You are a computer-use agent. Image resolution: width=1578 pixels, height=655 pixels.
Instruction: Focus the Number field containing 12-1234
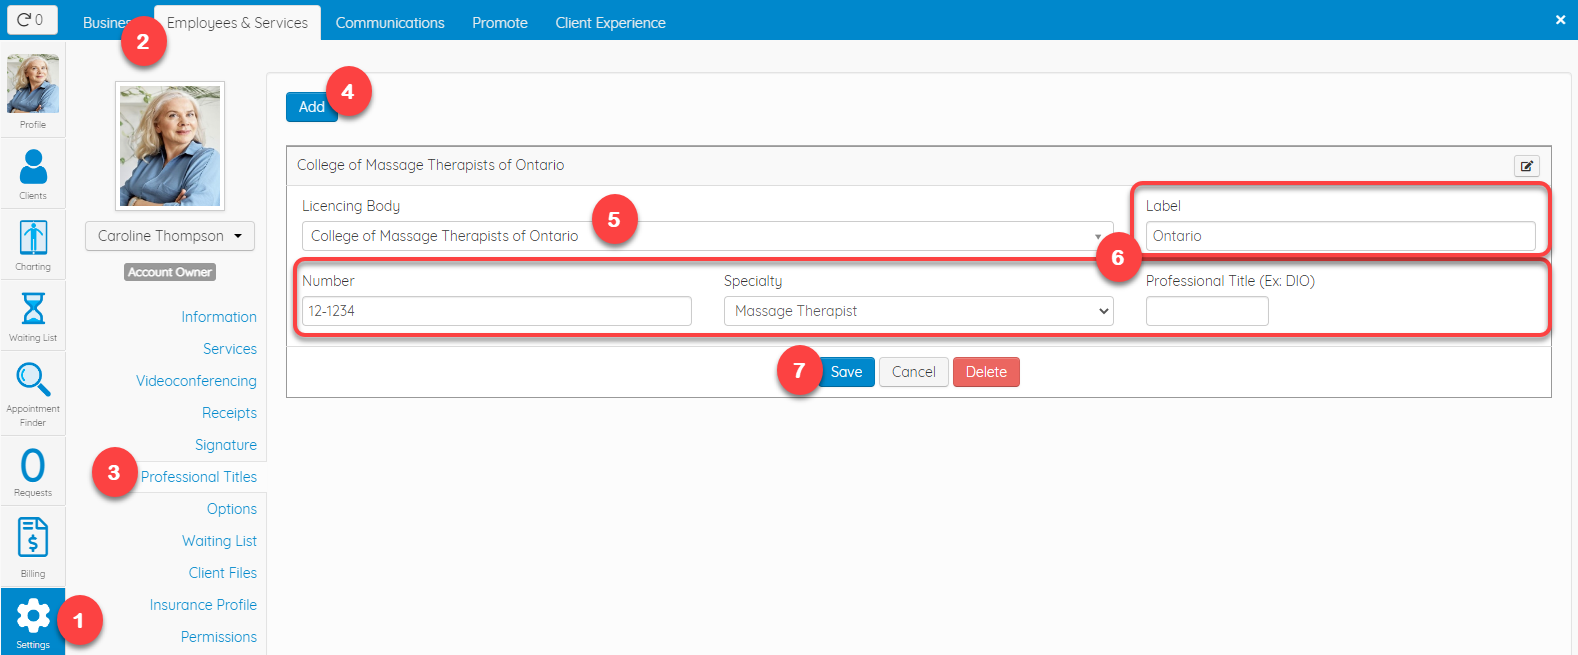tap(497, 311)
